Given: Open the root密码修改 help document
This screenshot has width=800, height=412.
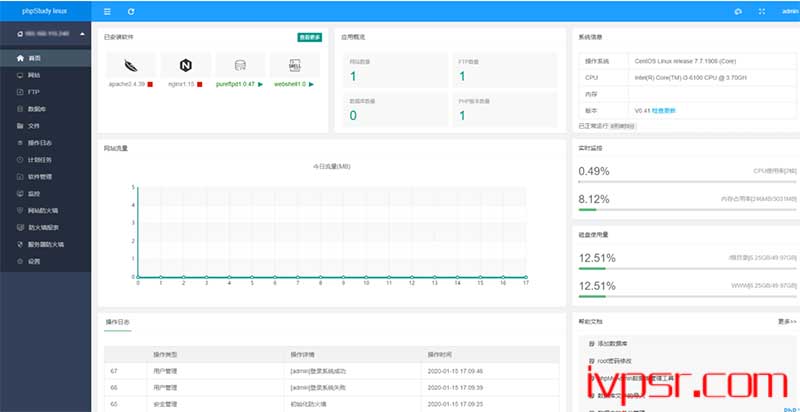Looking at the screenshot, I should click(x=614, y=361).
